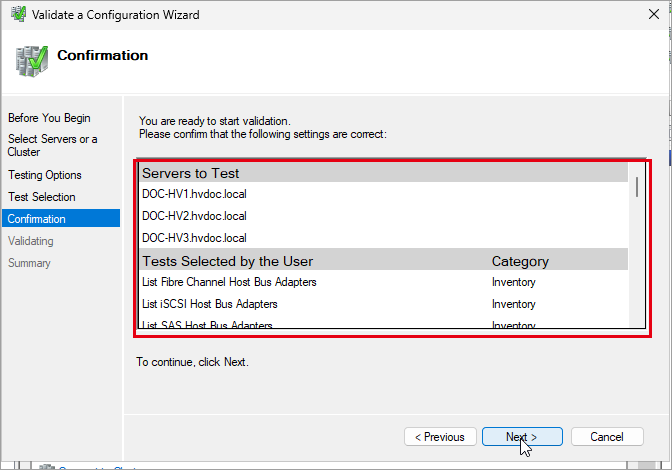The height and width of the screenshot is (470, 672).
Task: Click the Next button
Action: click(522, 437)
